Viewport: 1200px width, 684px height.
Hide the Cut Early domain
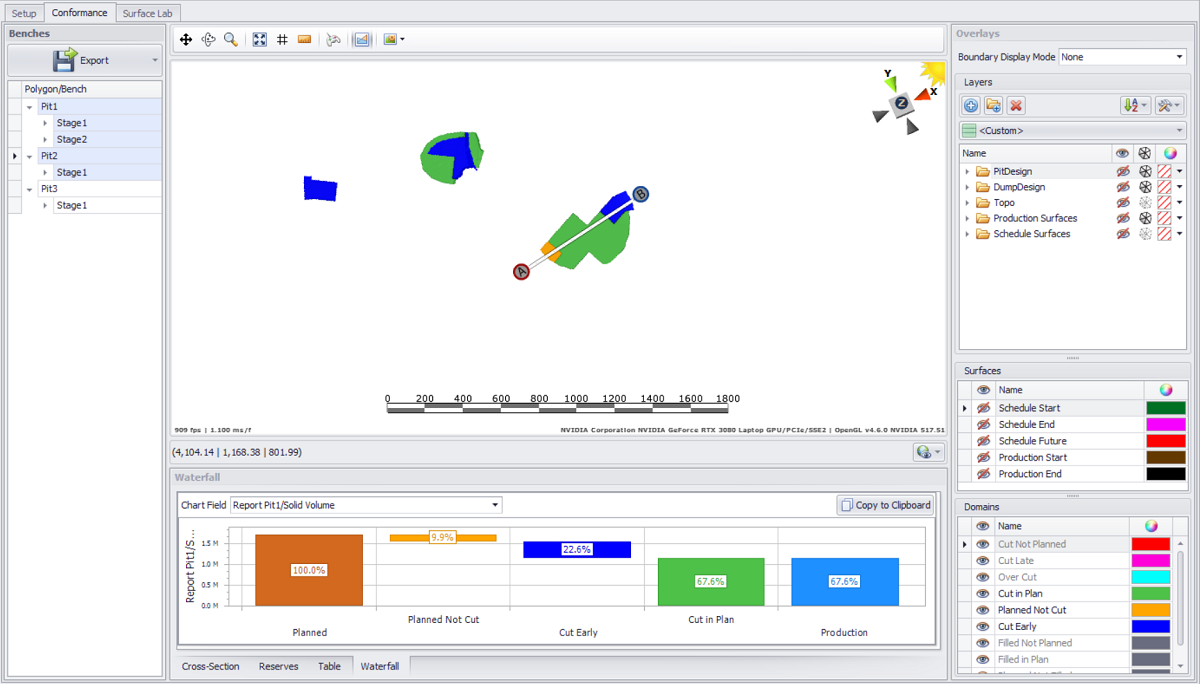click(x=983, y=627)
